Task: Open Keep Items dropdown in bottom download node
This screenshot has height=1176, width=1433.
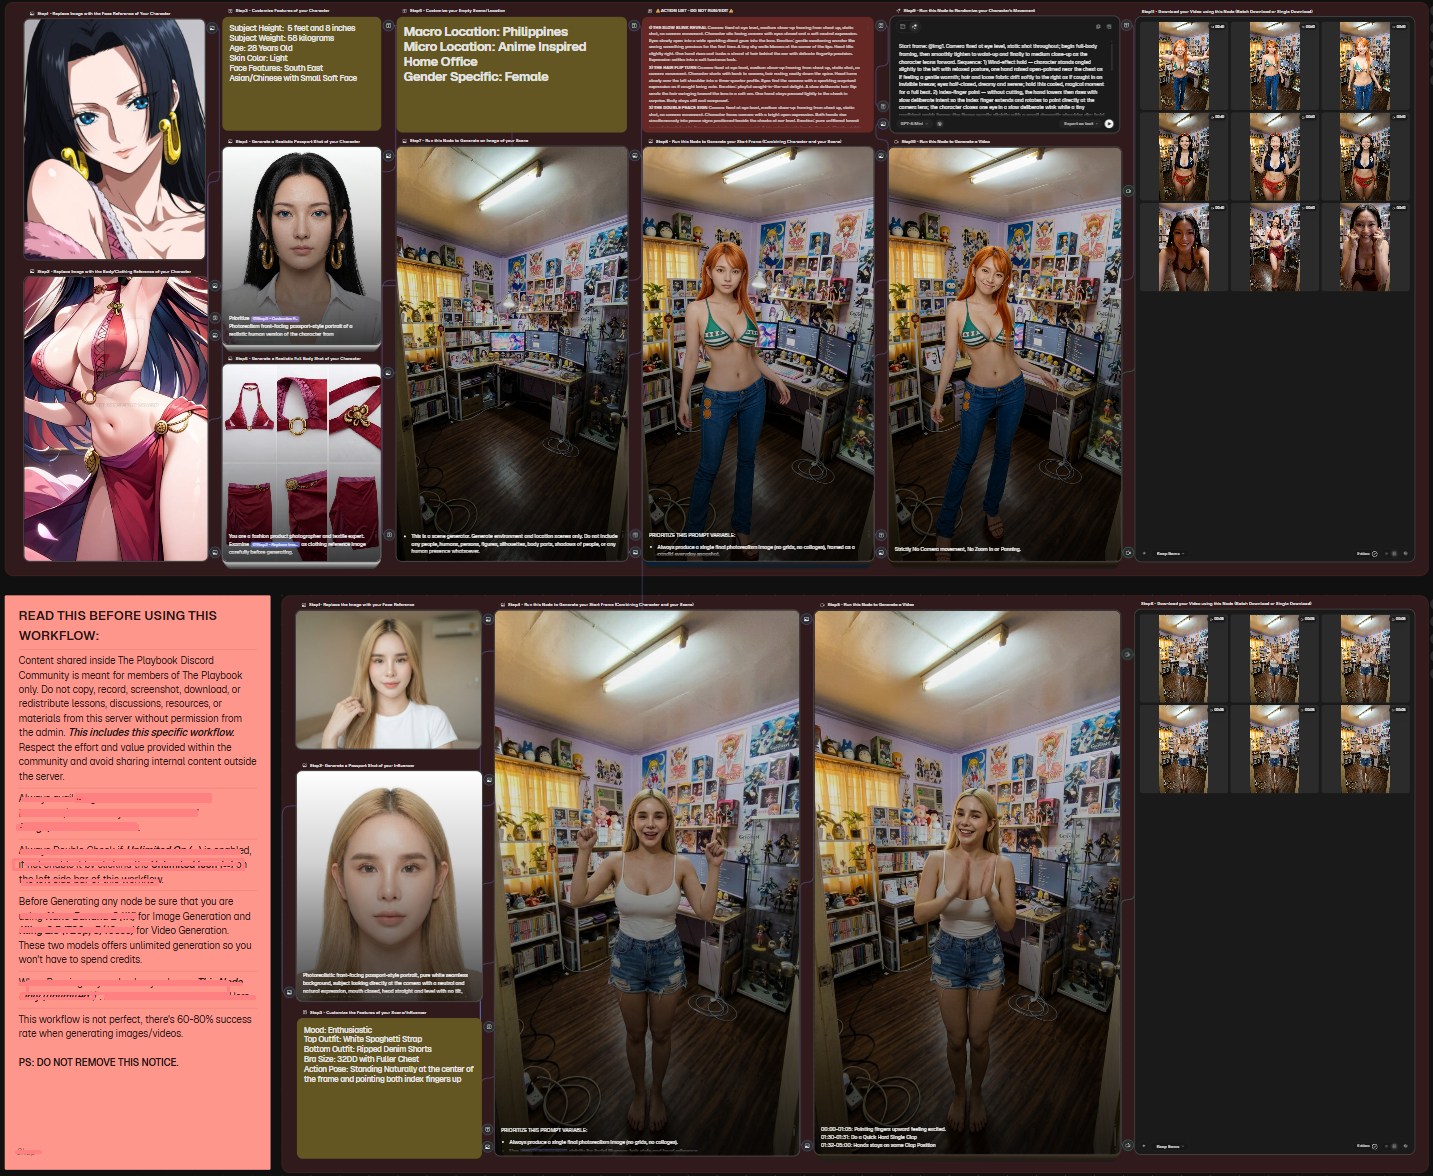Action: point(1169,1146)
